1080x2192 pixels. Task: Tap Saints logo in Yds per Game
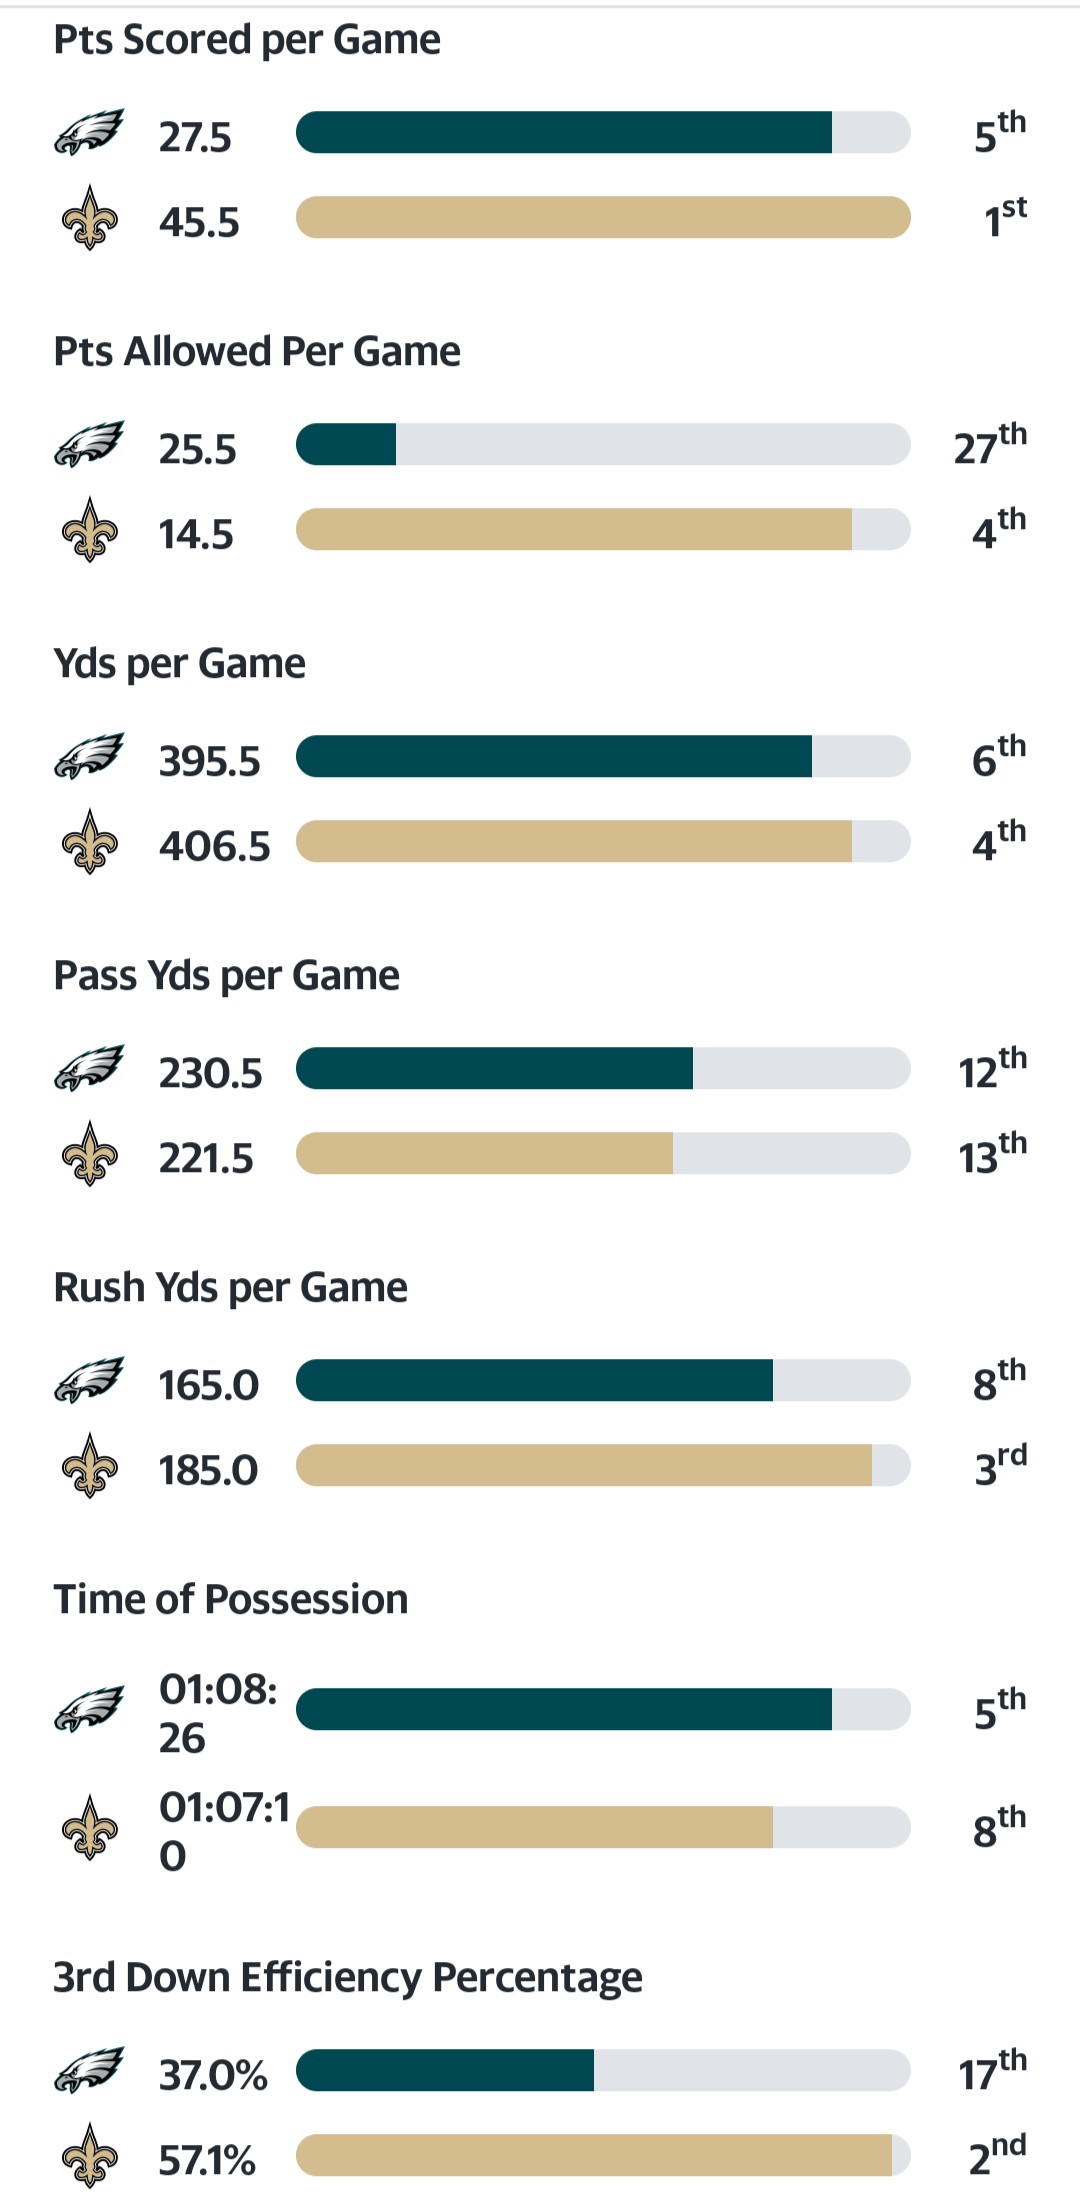pos(89,842)
